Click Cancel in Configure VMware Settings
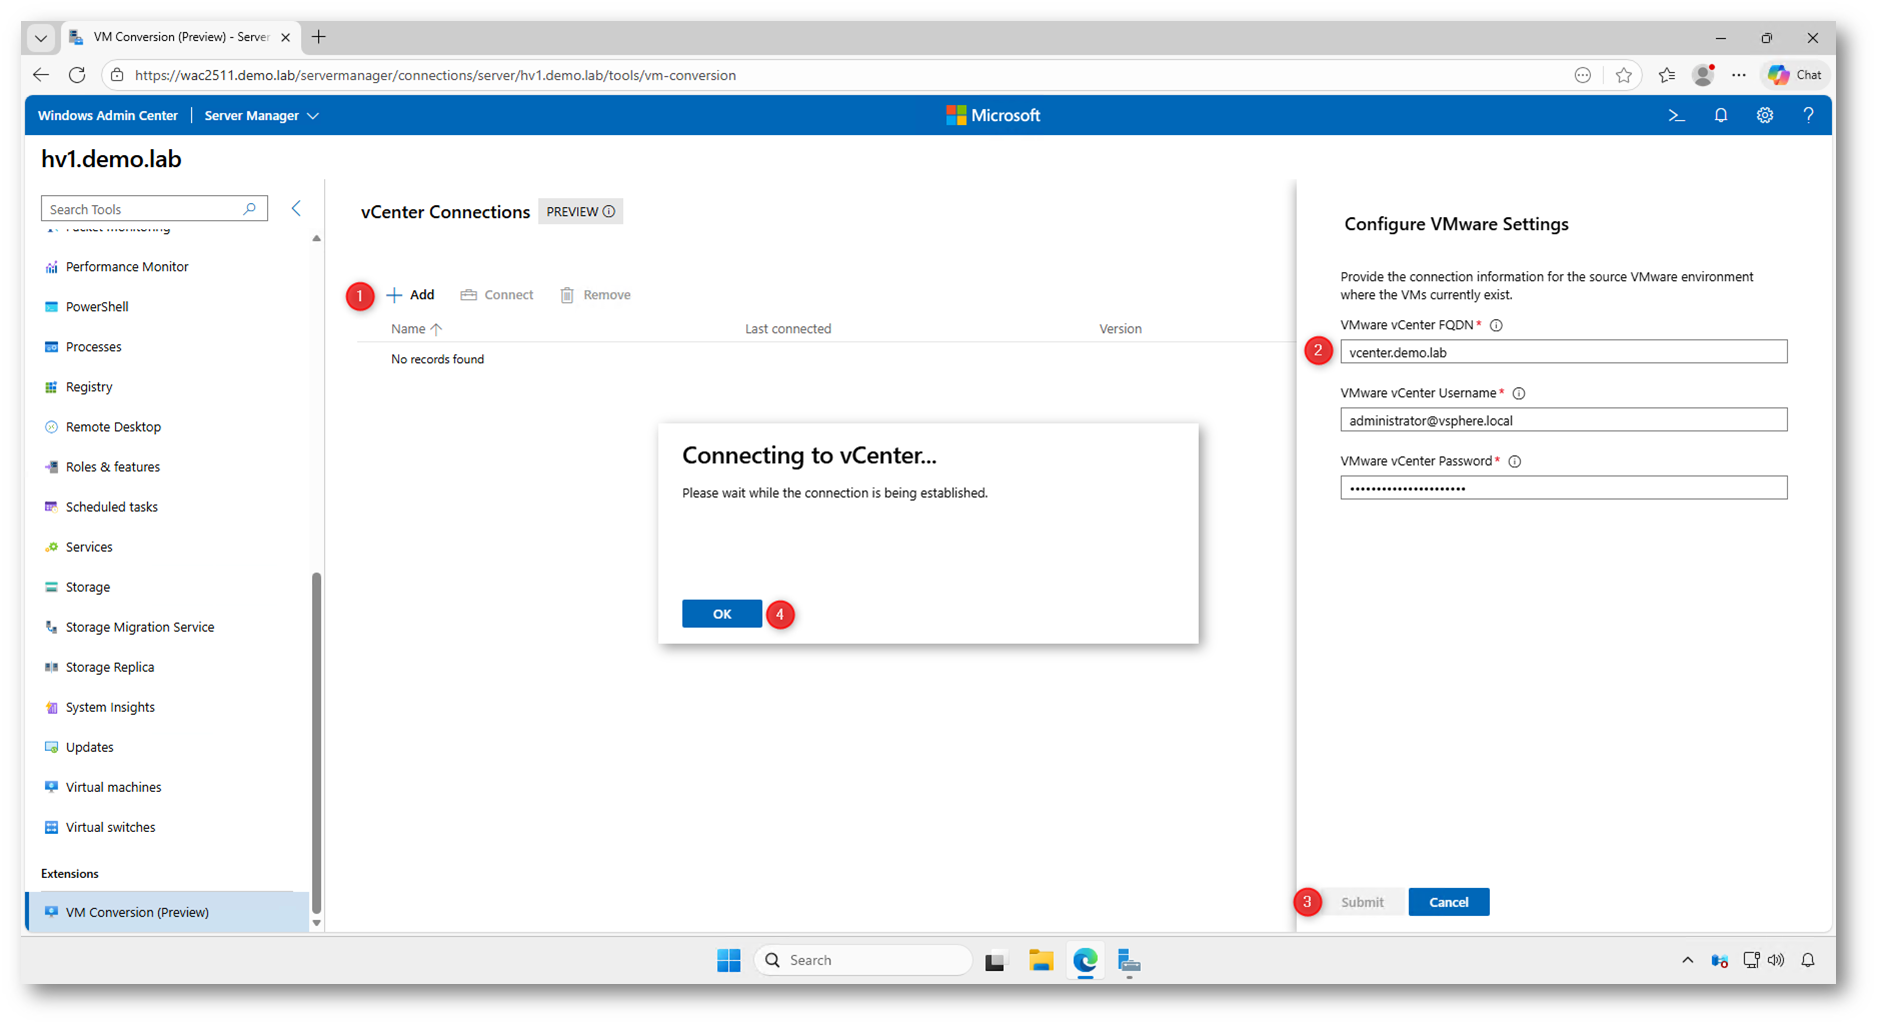 [x=1448, y=902]
